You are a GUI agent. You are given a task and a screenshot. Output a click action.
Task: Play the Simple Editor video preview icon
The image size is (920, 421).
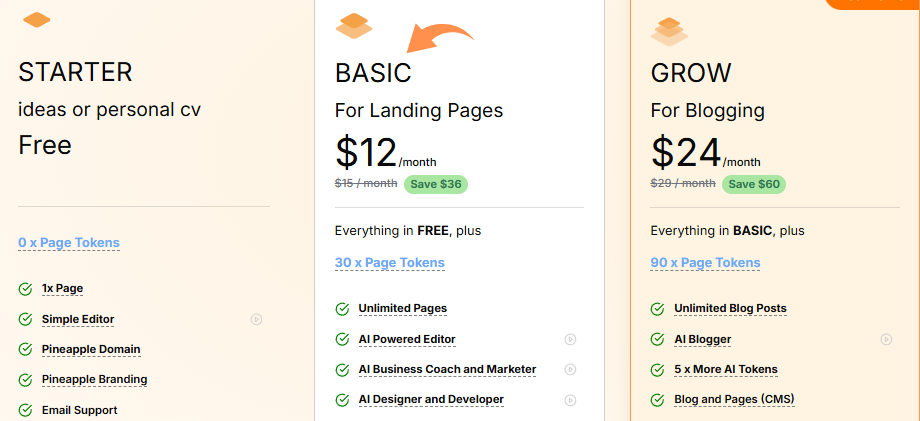(x=256, y=320)
